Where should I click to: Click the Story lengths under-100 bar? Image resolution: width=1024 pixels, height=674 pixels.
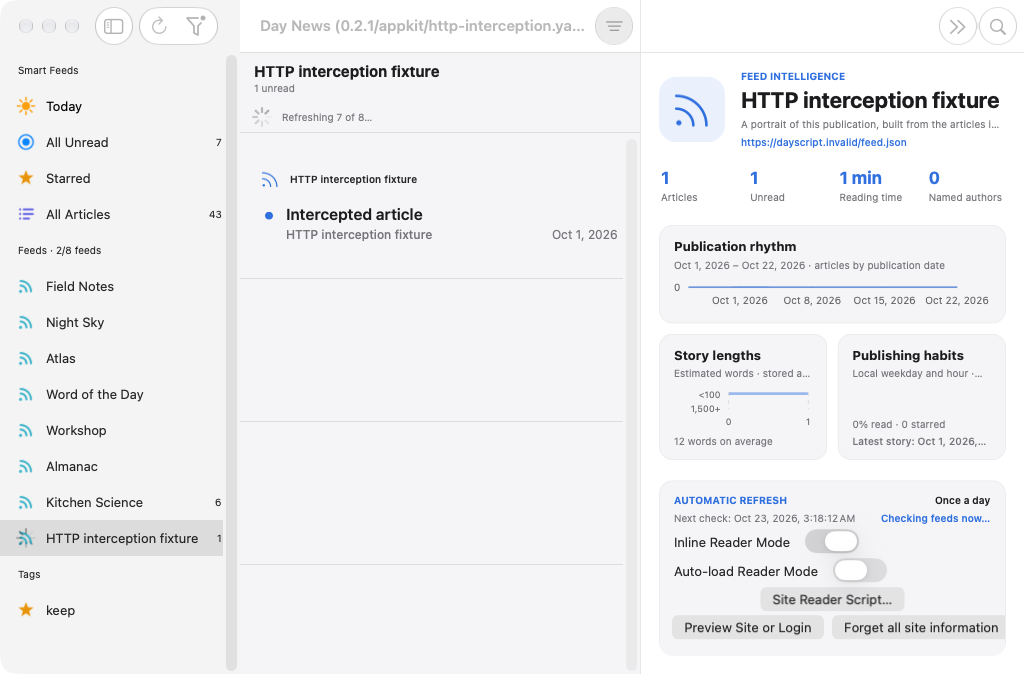click(x=768, y=394)
